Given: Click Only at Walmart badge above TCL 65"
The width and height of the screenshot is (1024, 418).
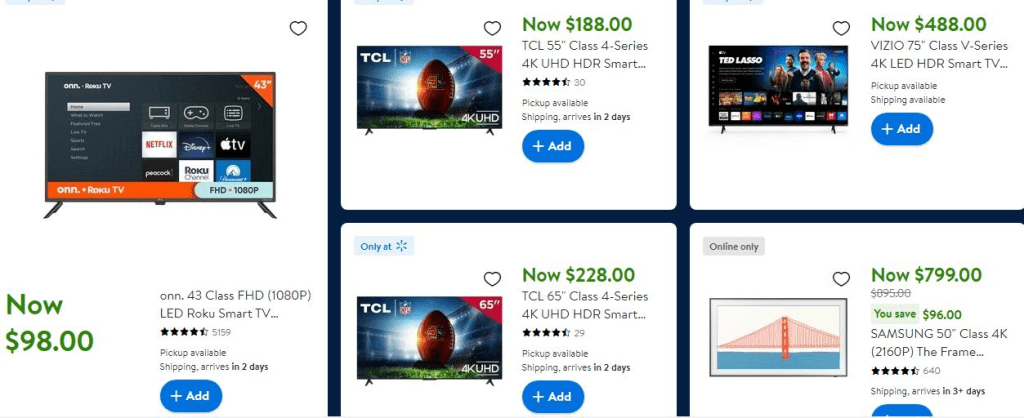Looking at the screenshot, I should 384,246.
